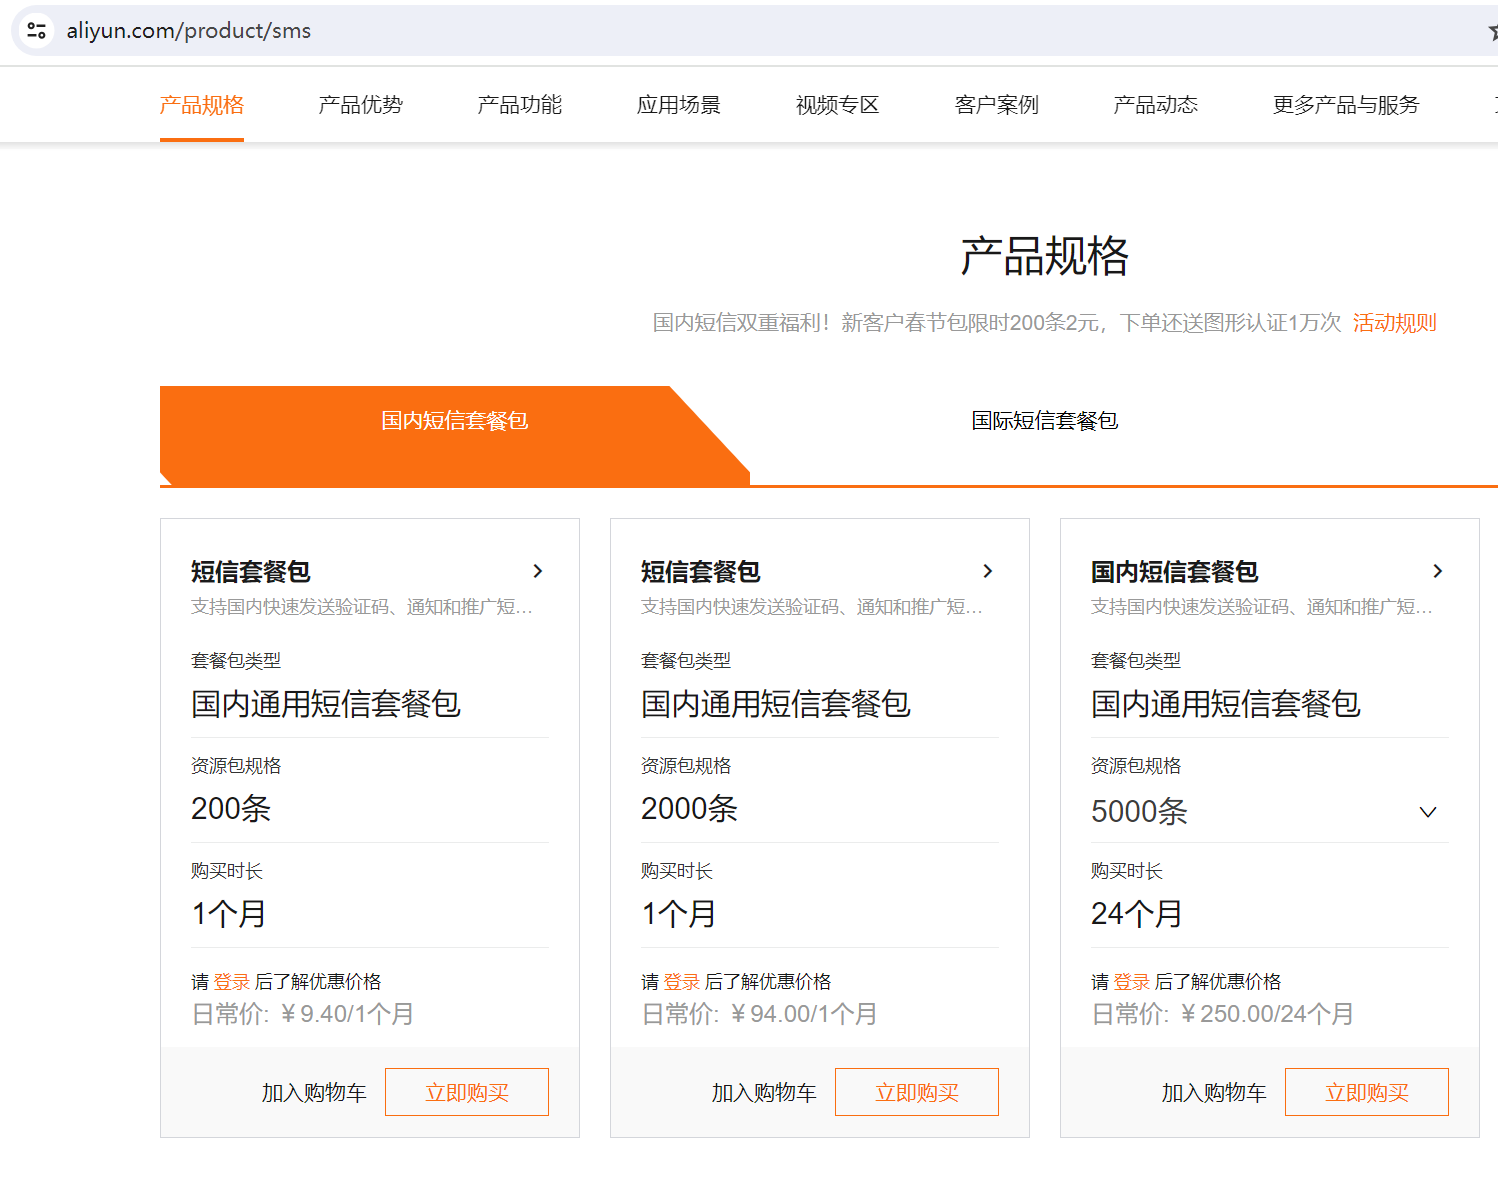Switch to 国际短信套餐包 tab

[1044, 421]
